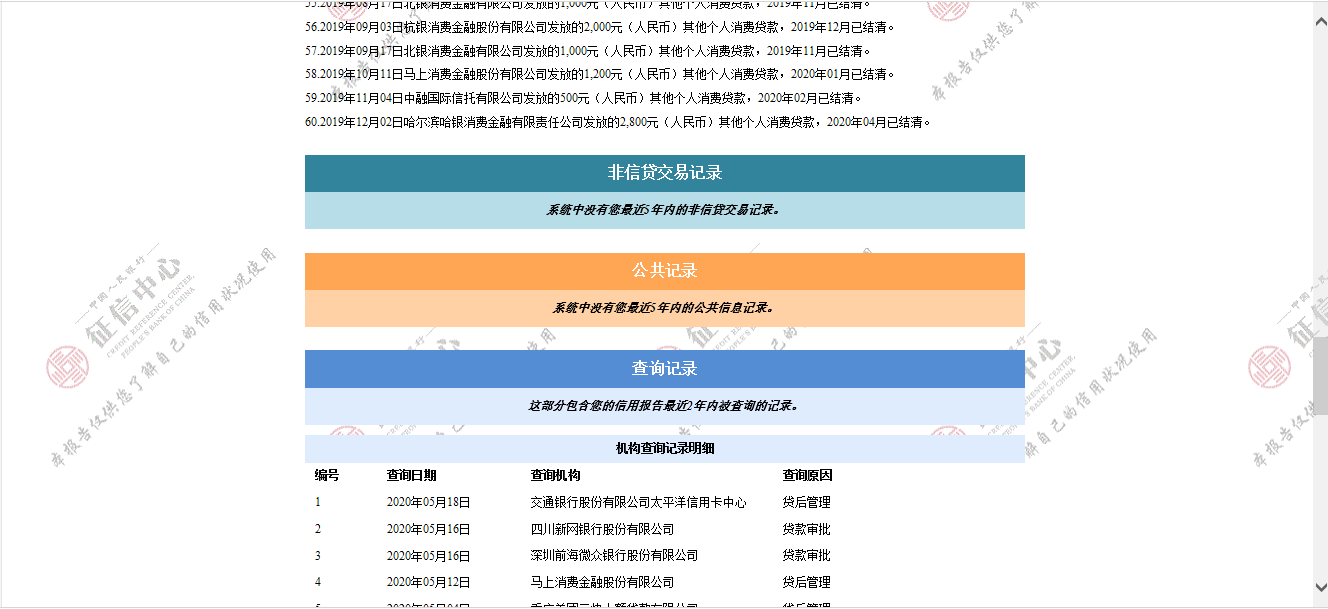The height and width of the screenshot is (609, 1328).
Task: Click 贷款审批 in the 深圳前海微众银行 row
Action: click(x=807, y=555)
